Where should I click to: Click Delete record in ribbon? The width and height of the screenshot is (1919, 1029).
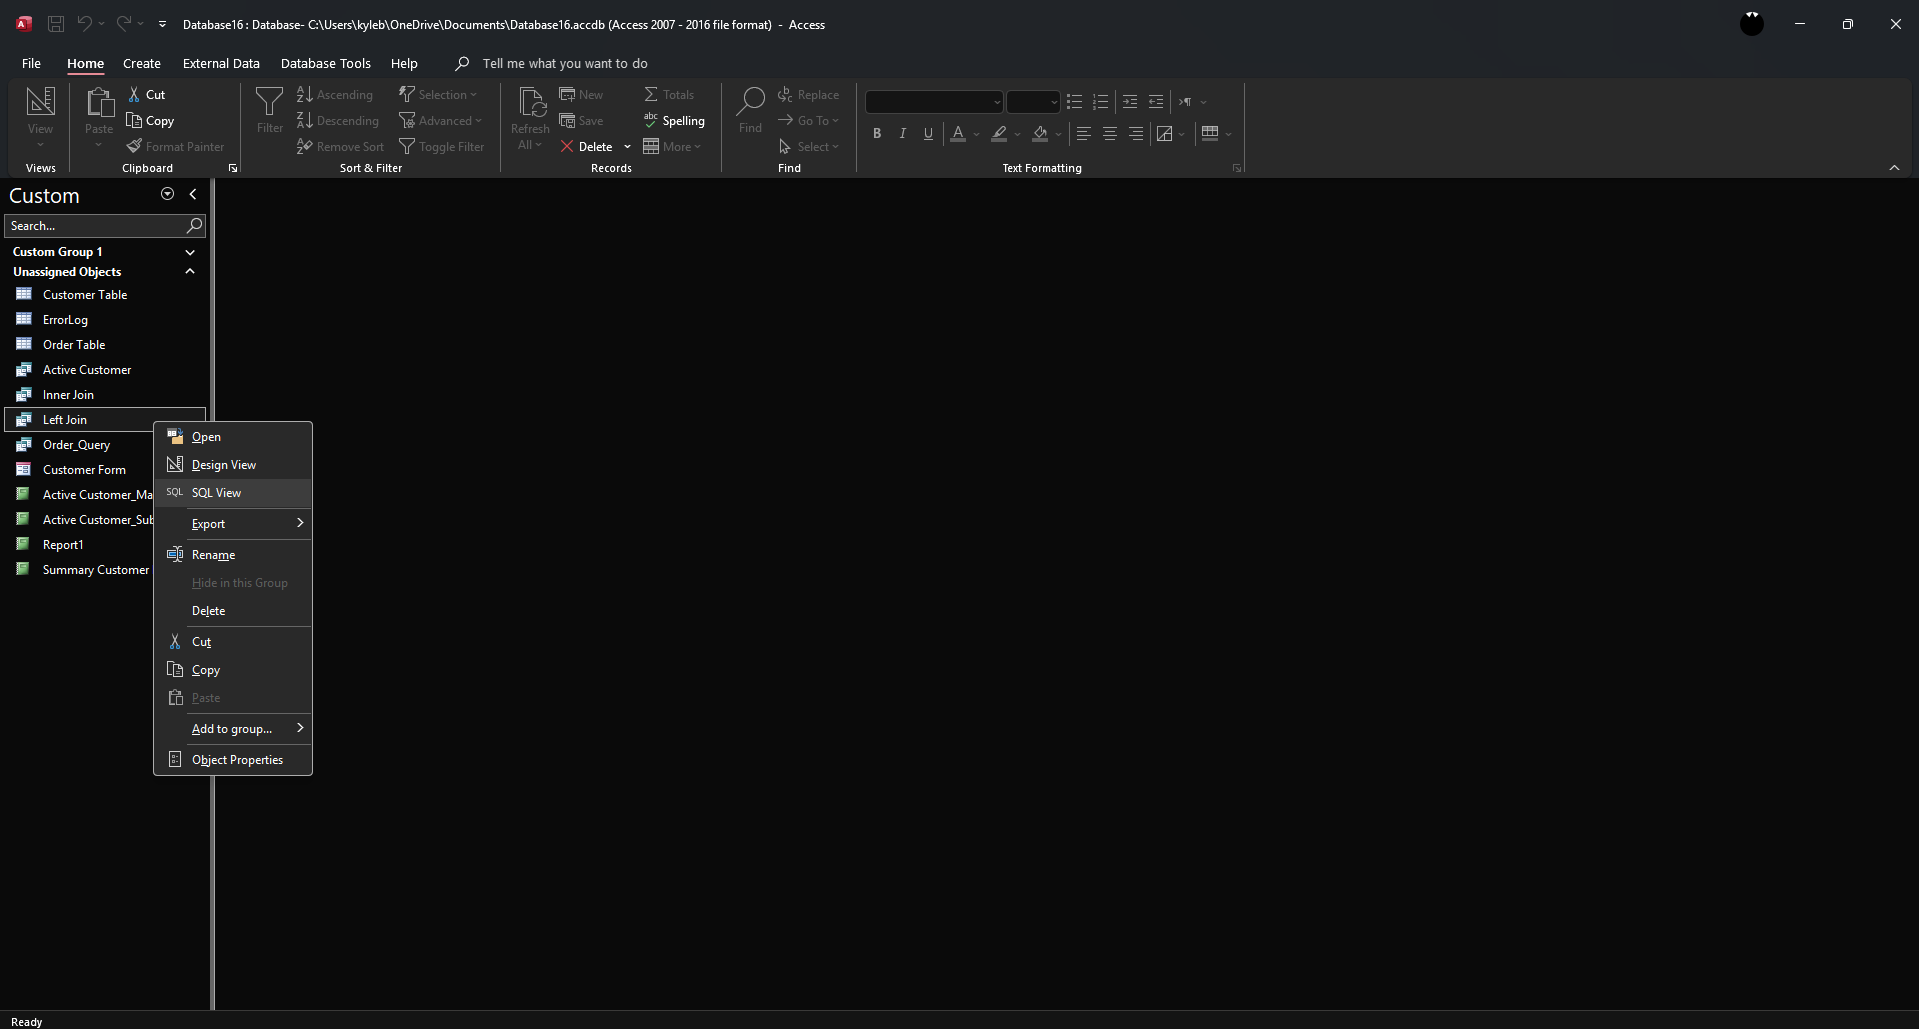[x=587, y=146]
